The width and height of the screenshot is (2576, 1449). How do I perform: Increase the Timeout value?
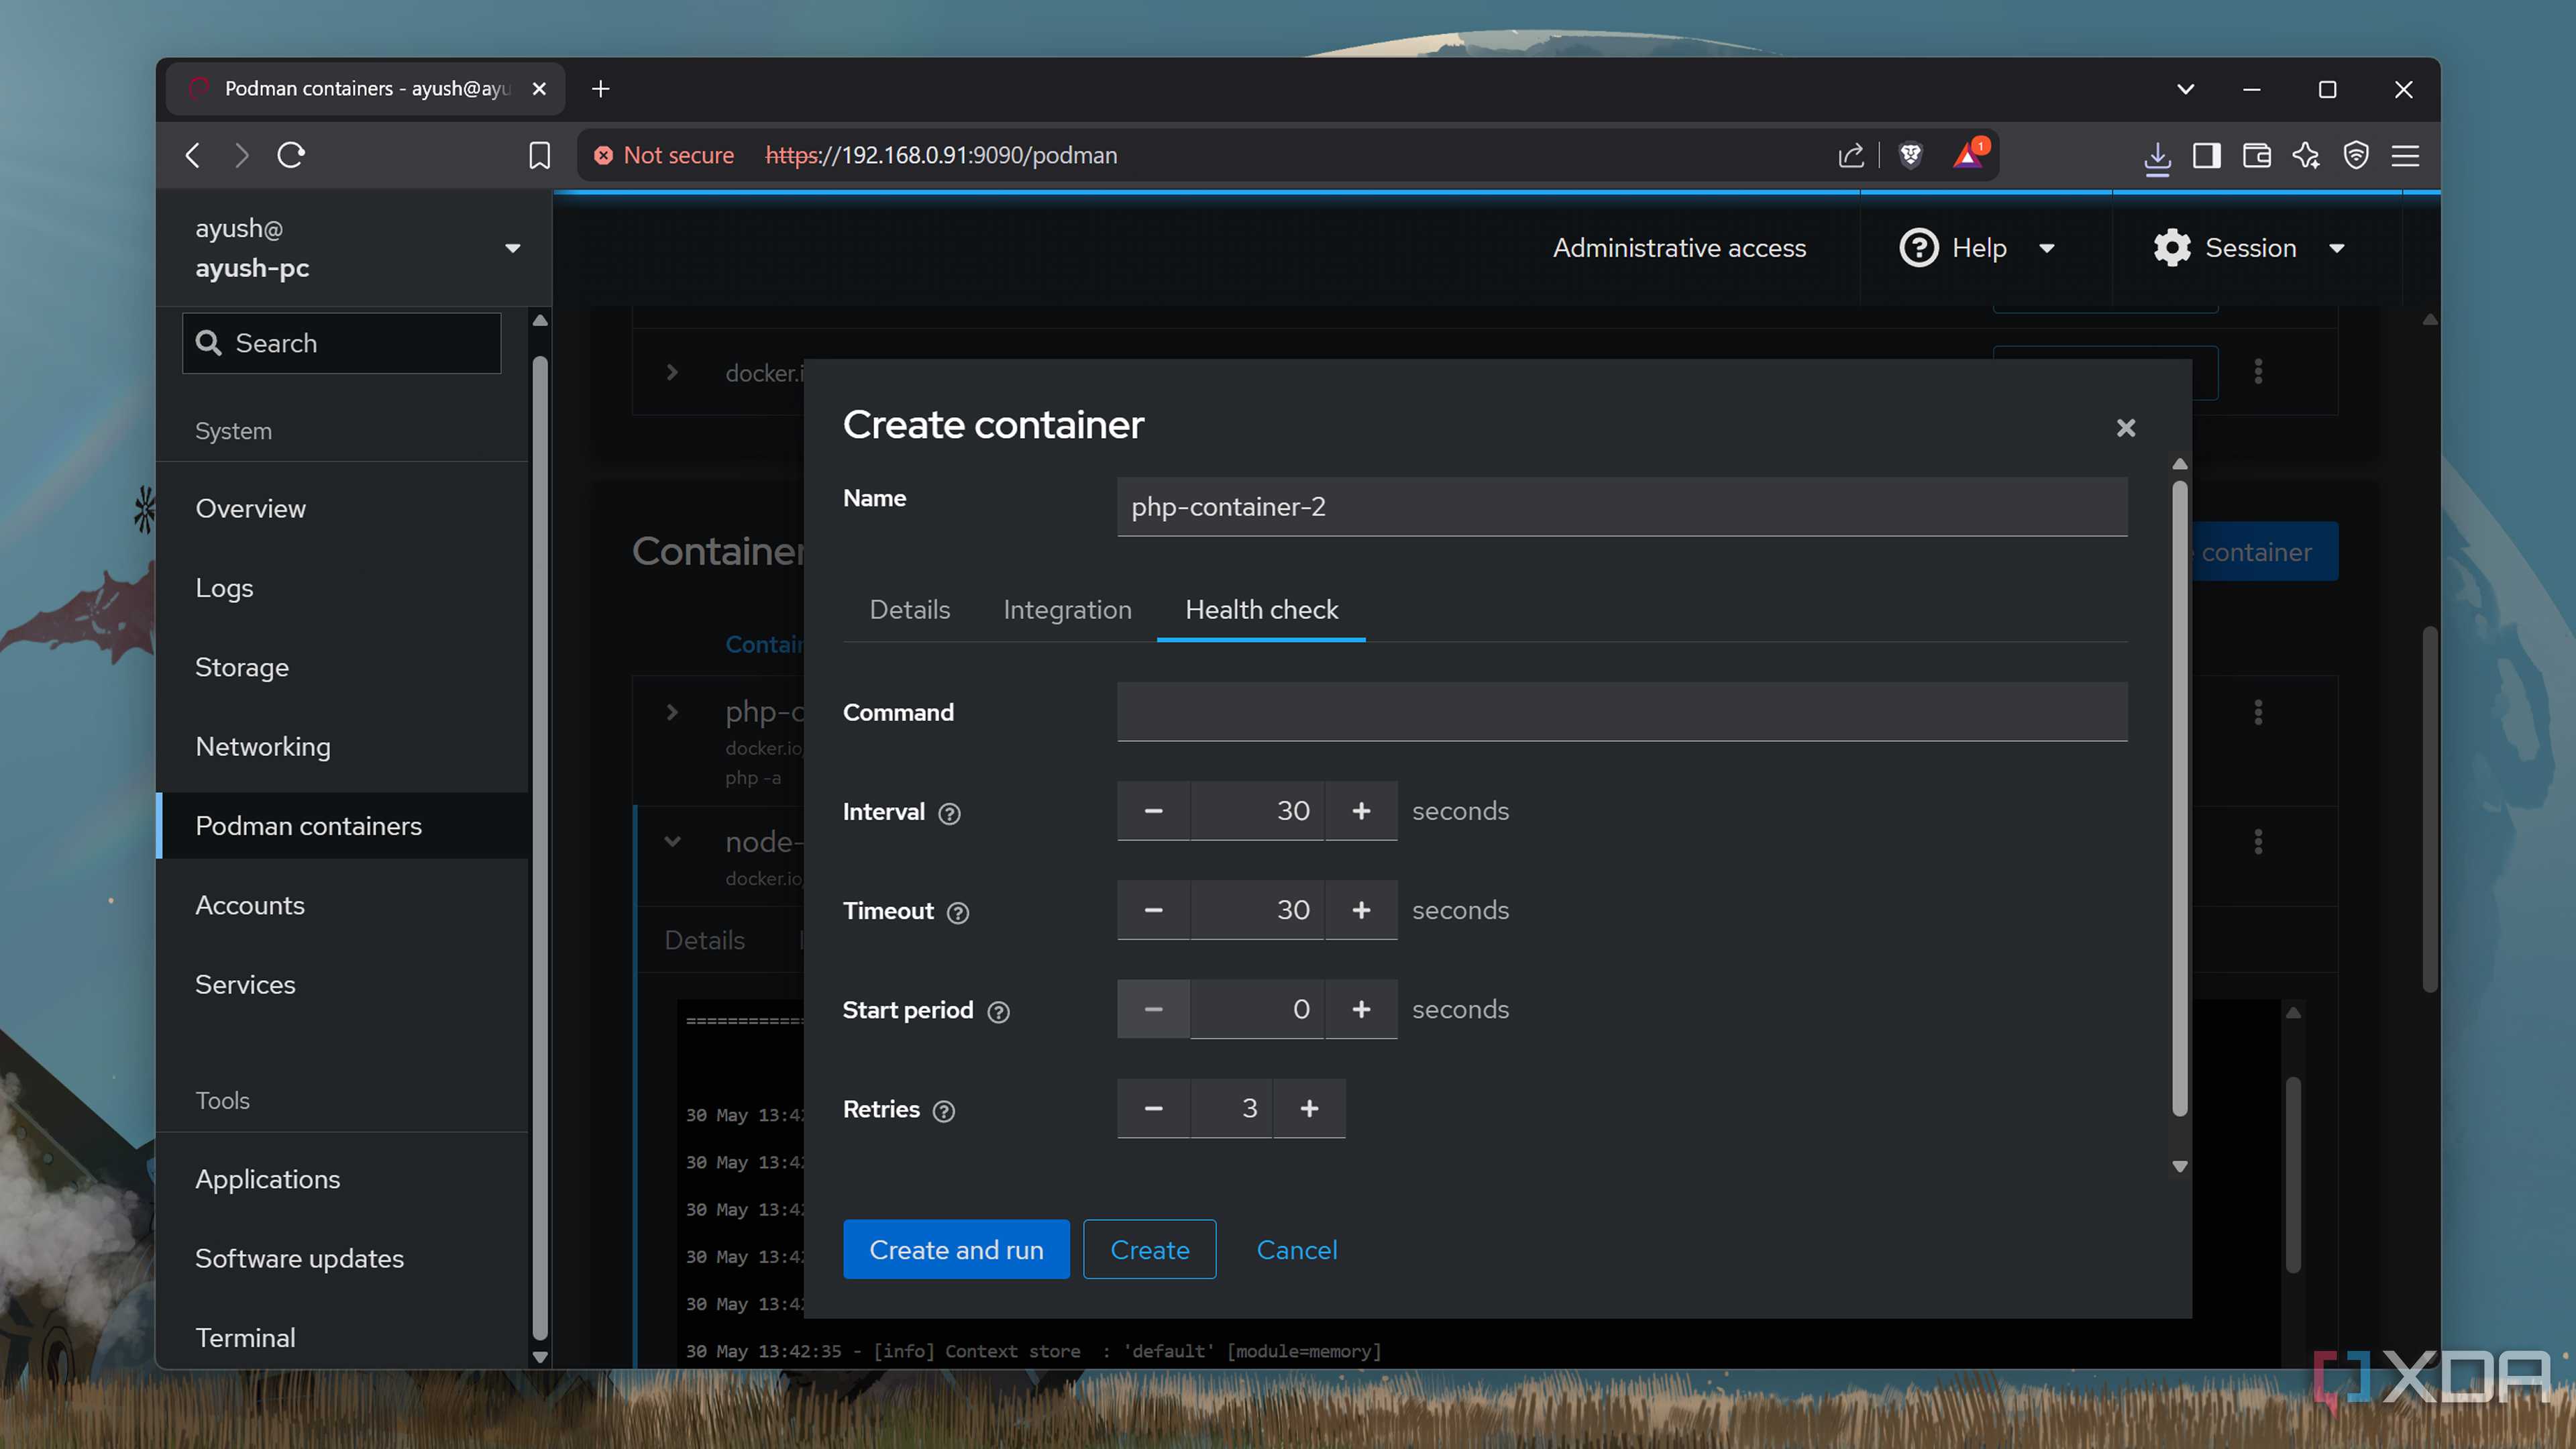coord(1361,910)
